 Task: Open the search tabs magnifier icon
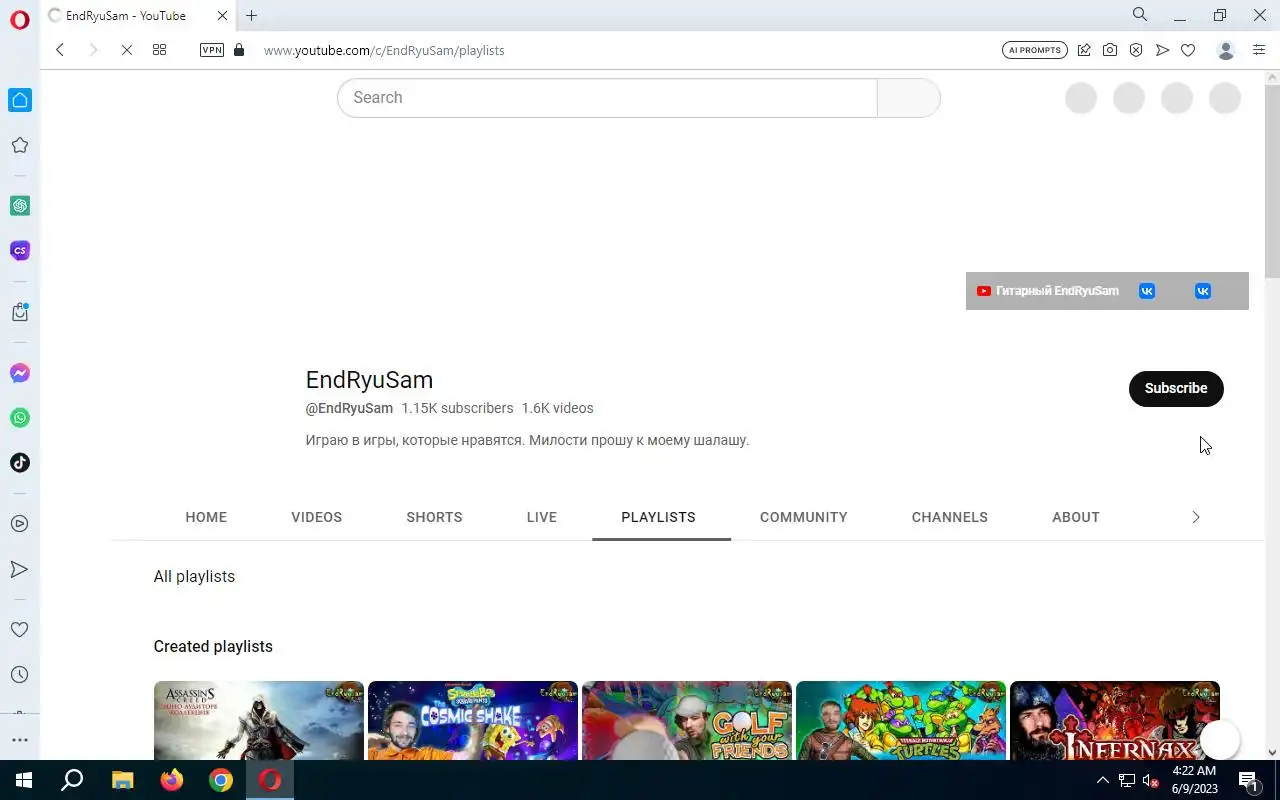tap(1140, 15)
